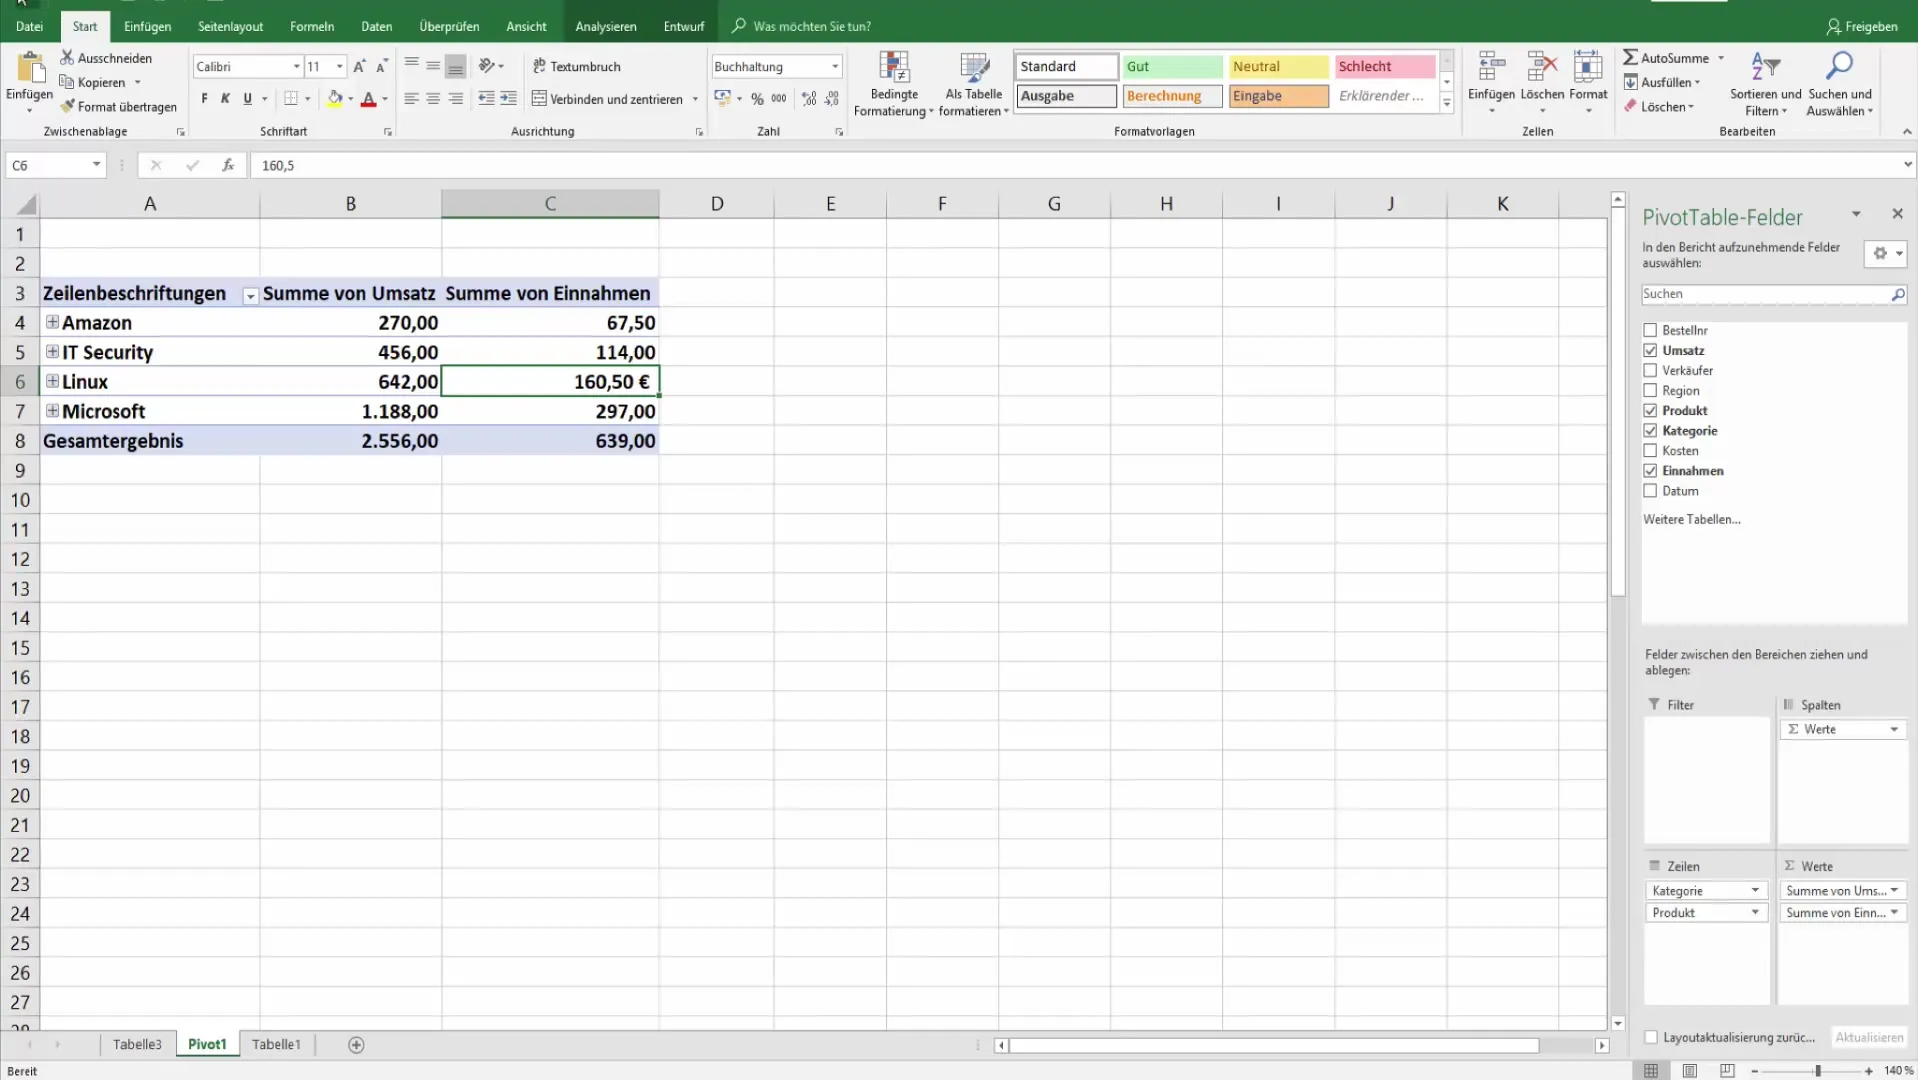Viewport: 1918px width, 1080px height.
Task: Toggle bold formatting F button
Action: 204,98
